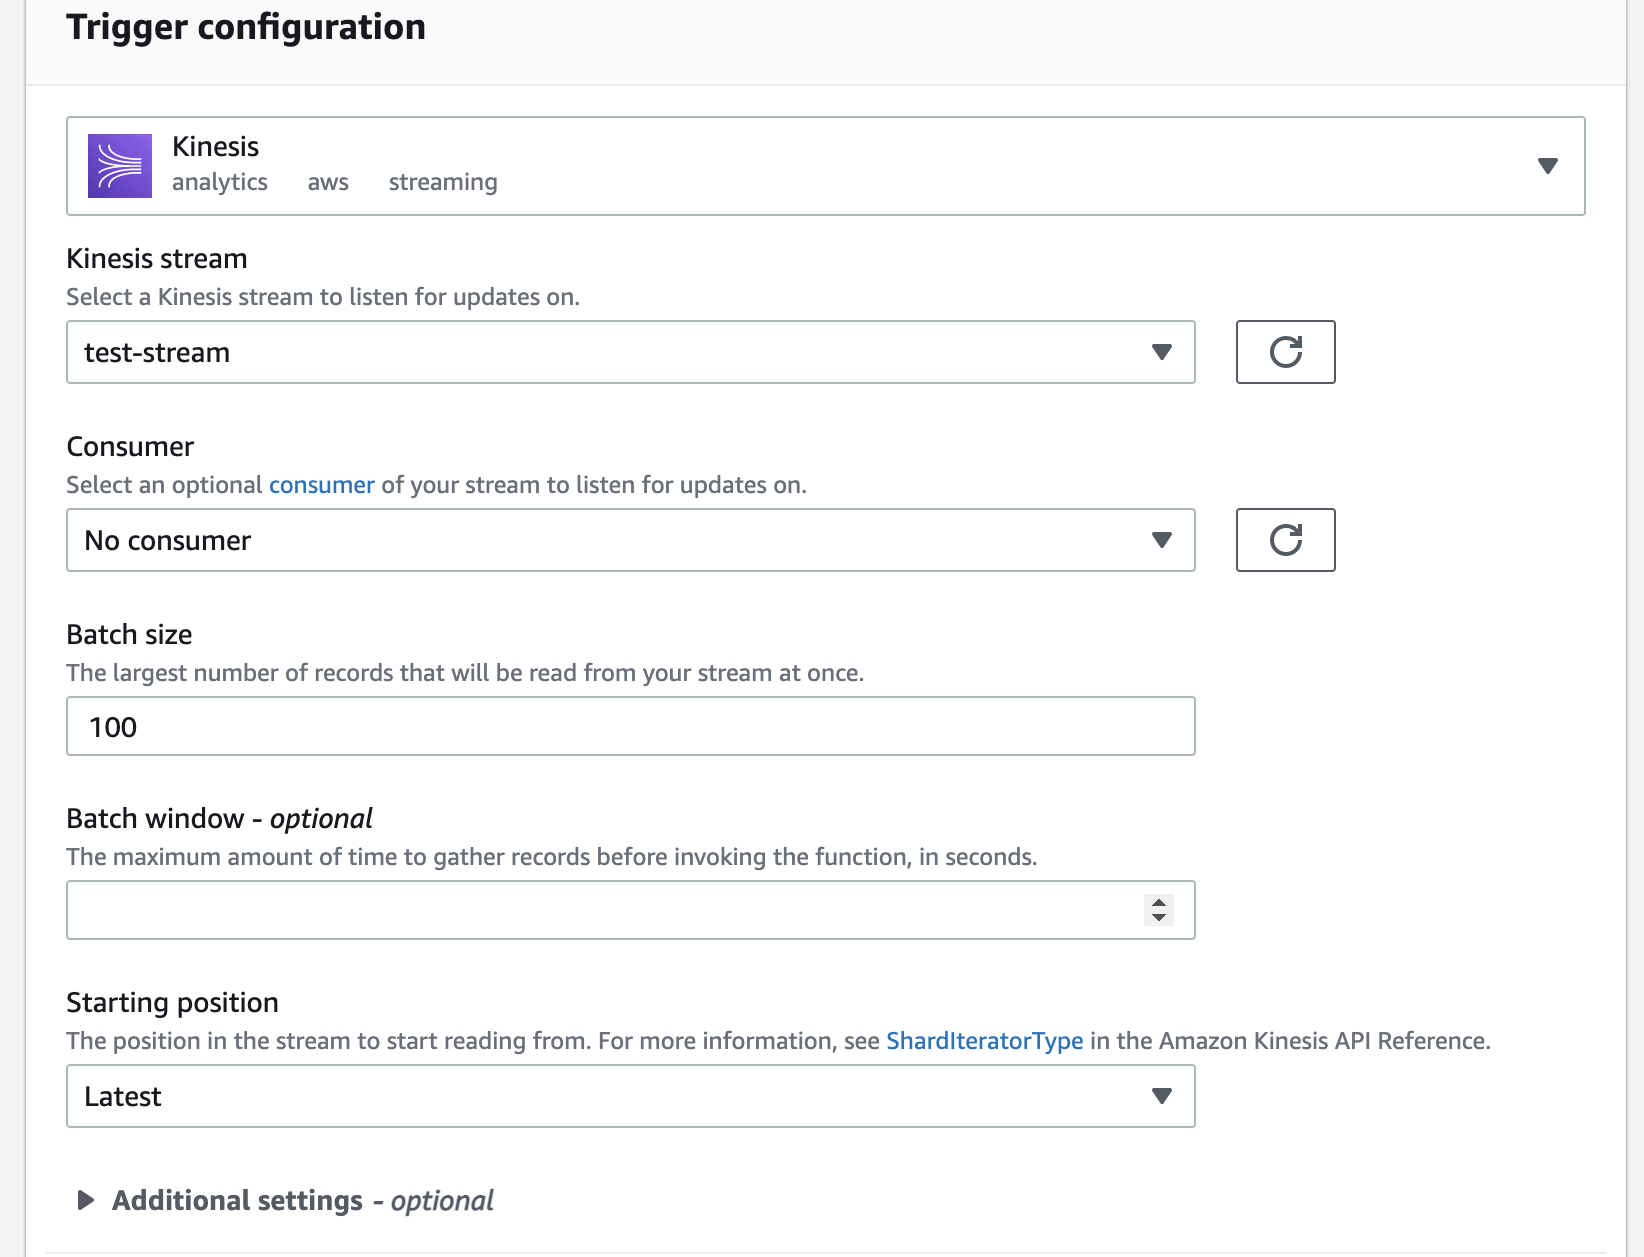Click the arrow on the Latest dropdown

pos(1161,1096)
